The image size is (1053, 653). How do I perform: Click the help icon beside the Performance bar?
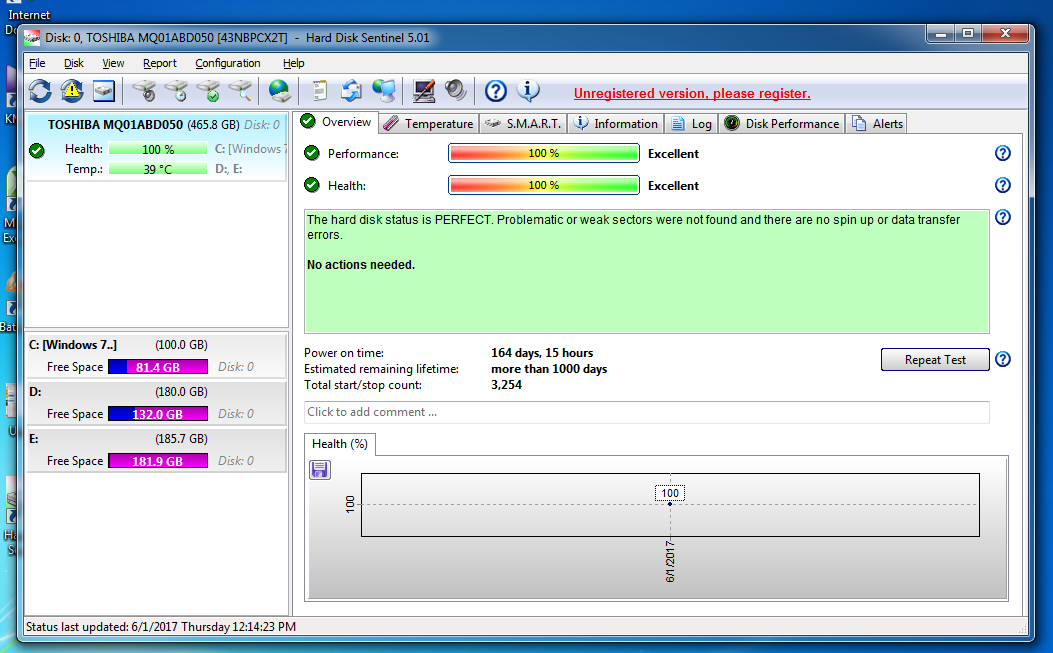(x=1002, y=153)
